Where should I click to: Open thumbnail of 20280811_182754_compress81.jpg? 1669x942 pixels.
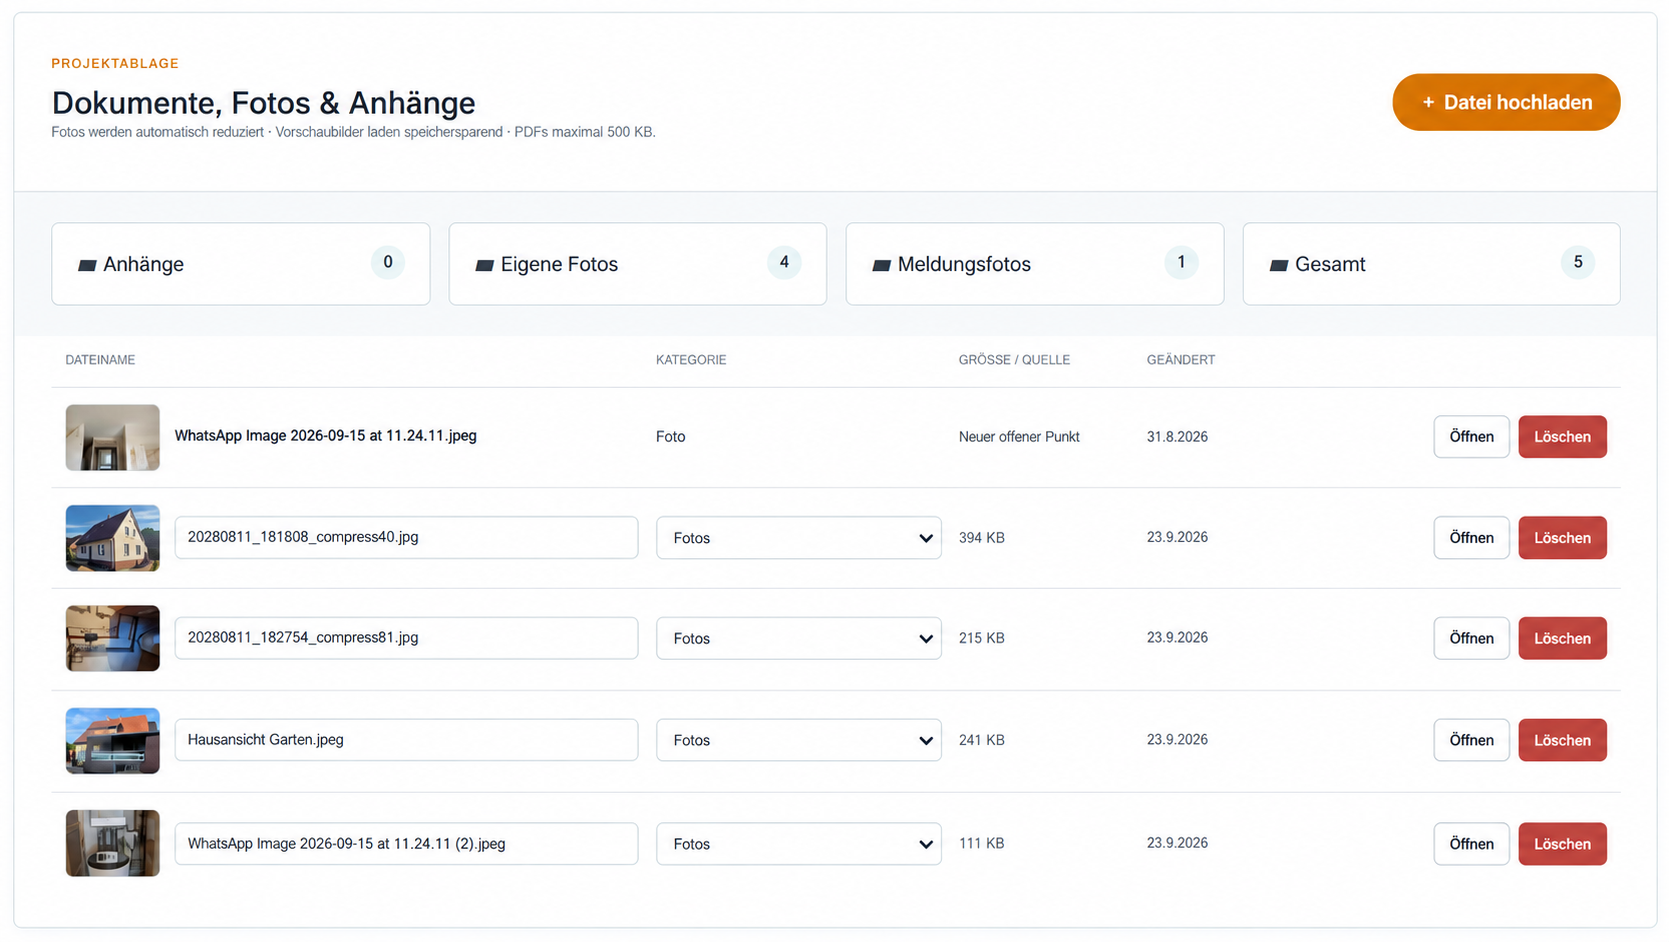tap(112, 638)
